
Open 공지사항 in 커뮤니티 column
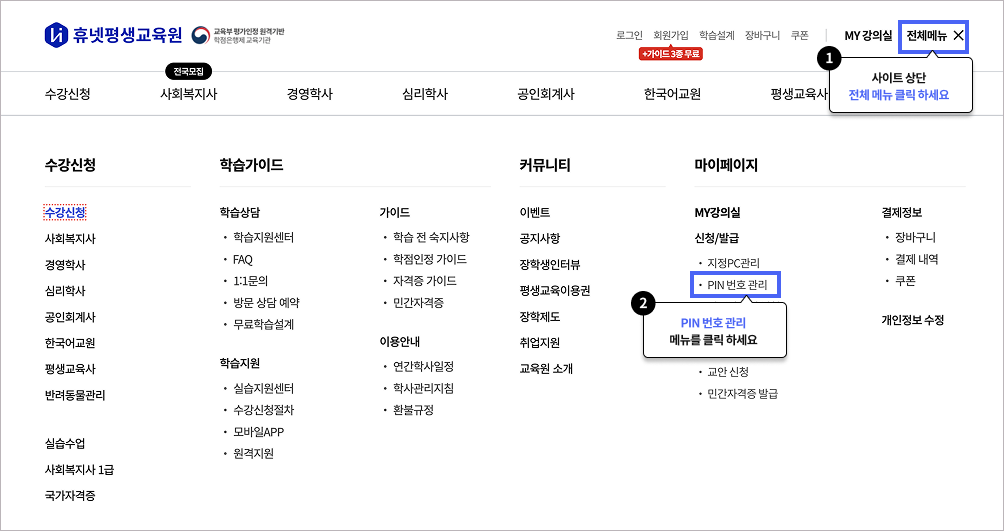[x=539, y=239]
